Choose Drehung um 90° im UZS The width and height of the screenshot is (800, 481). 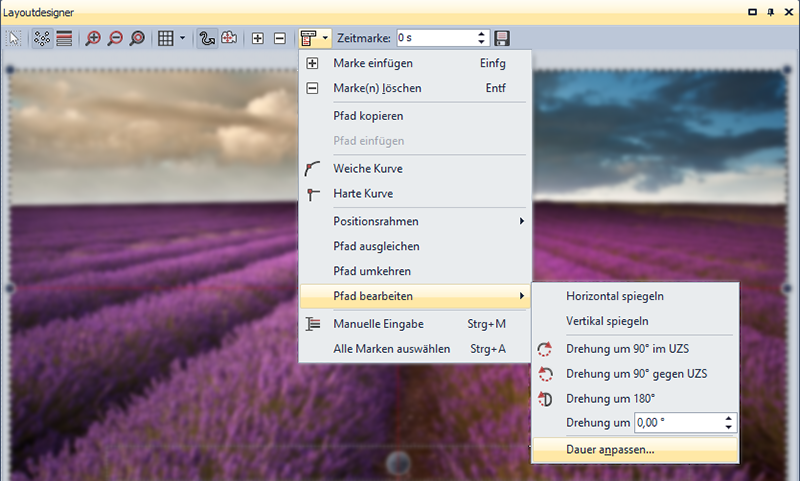tap(635, 349)
